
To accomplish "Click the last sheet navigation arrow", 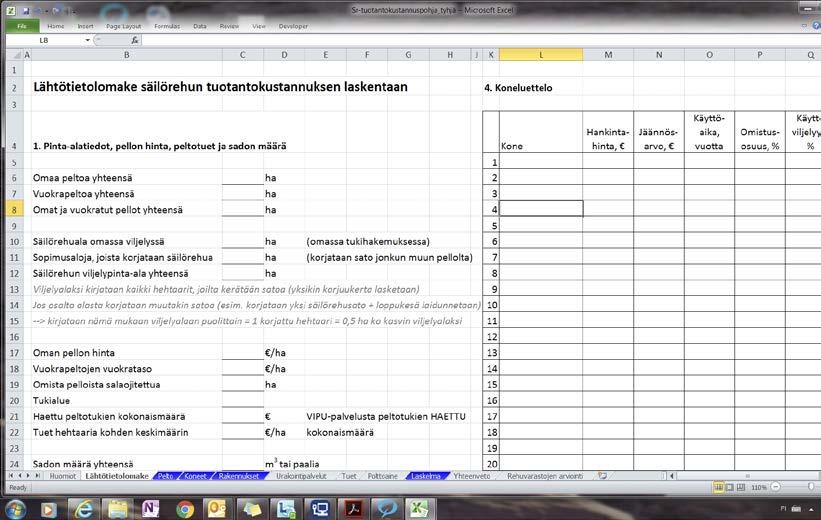I will (x=37, y=475).
